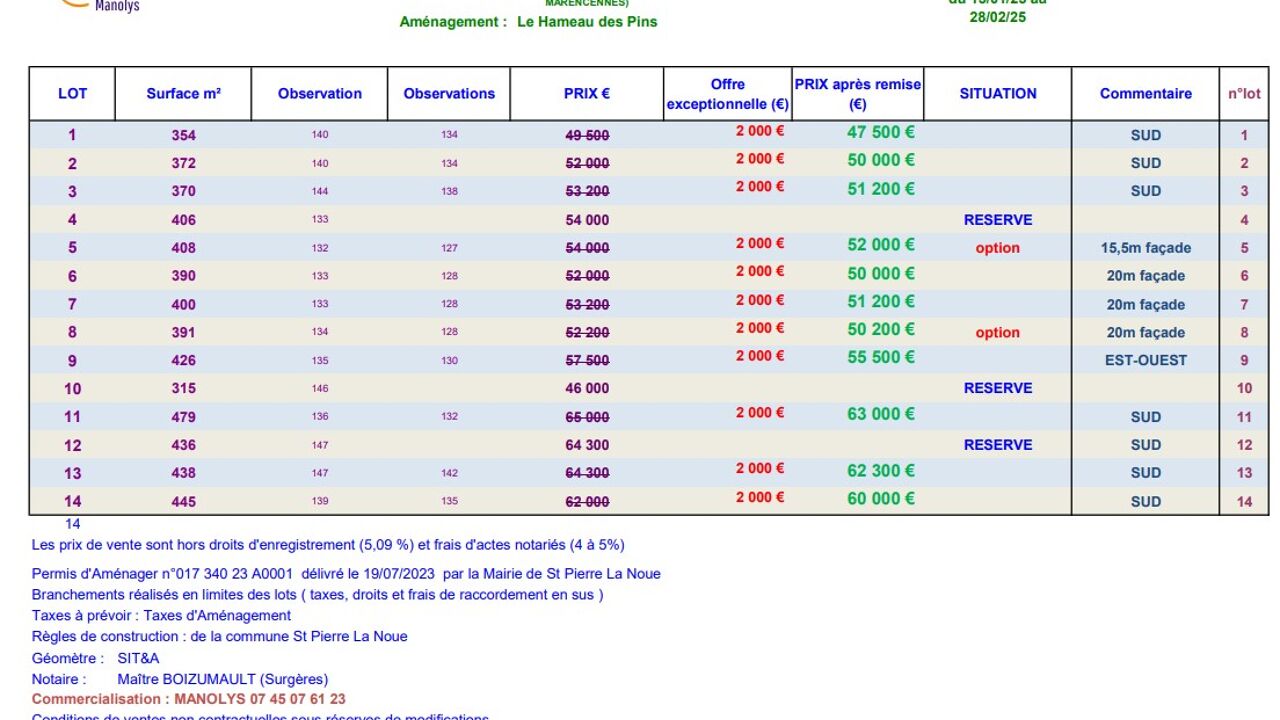This screenshot has width=1280, height=720.
Task: Select geometer name 'SIT&A'
Action: pos(138,658)
